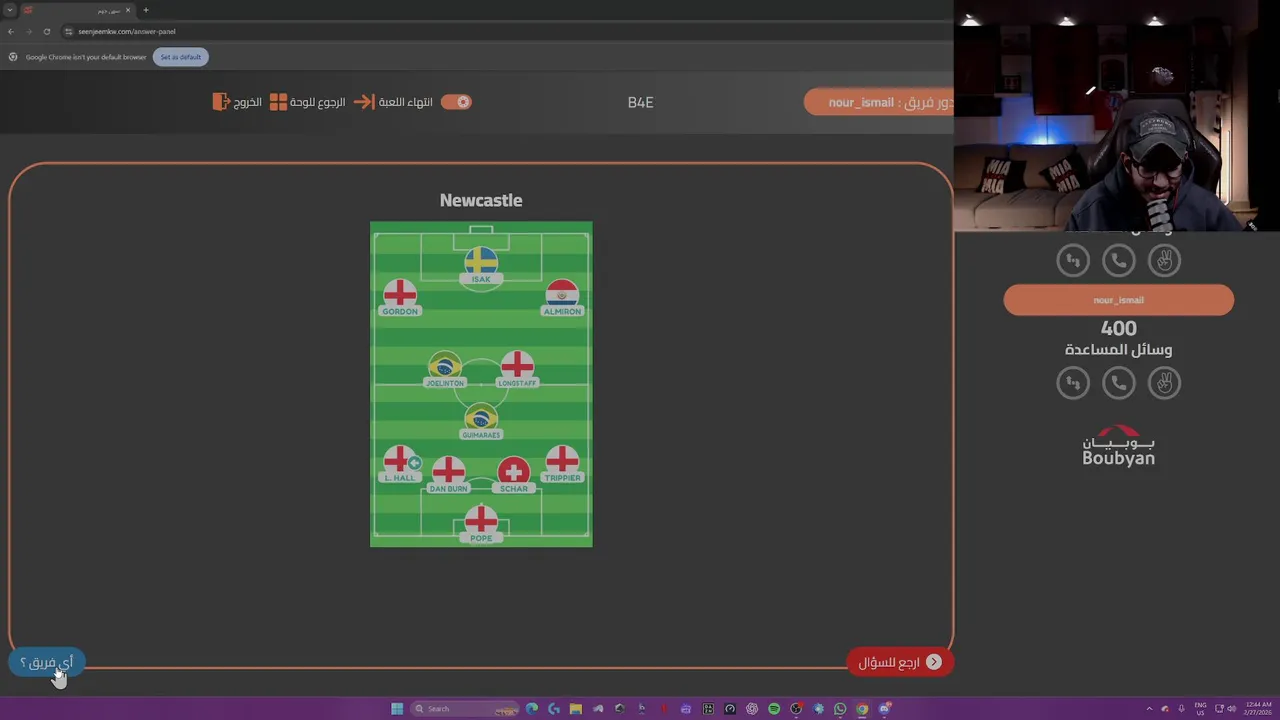Open the Windows Start menu

pyautogui.click(x=397, y=709)
